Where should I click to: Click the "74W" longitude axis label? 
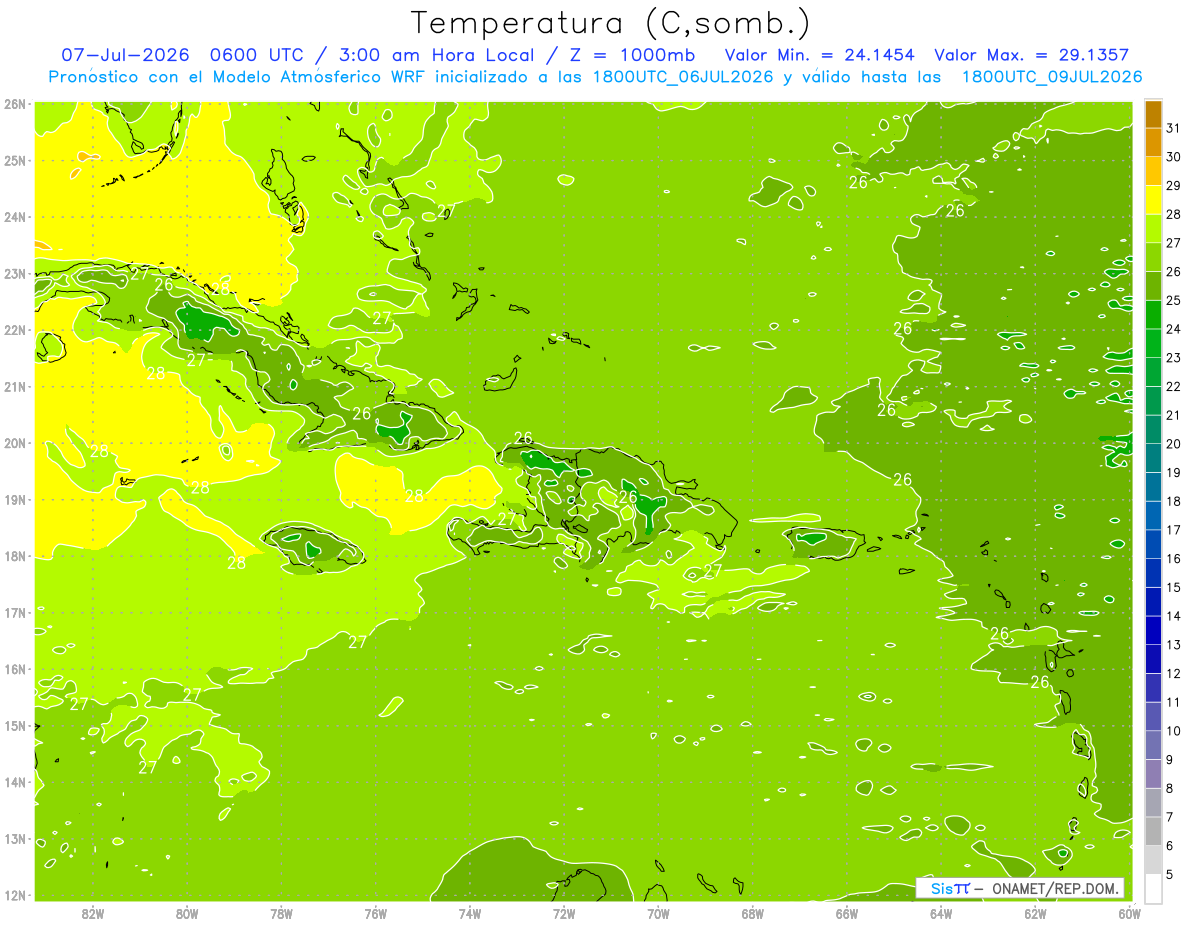pos(470,912)
